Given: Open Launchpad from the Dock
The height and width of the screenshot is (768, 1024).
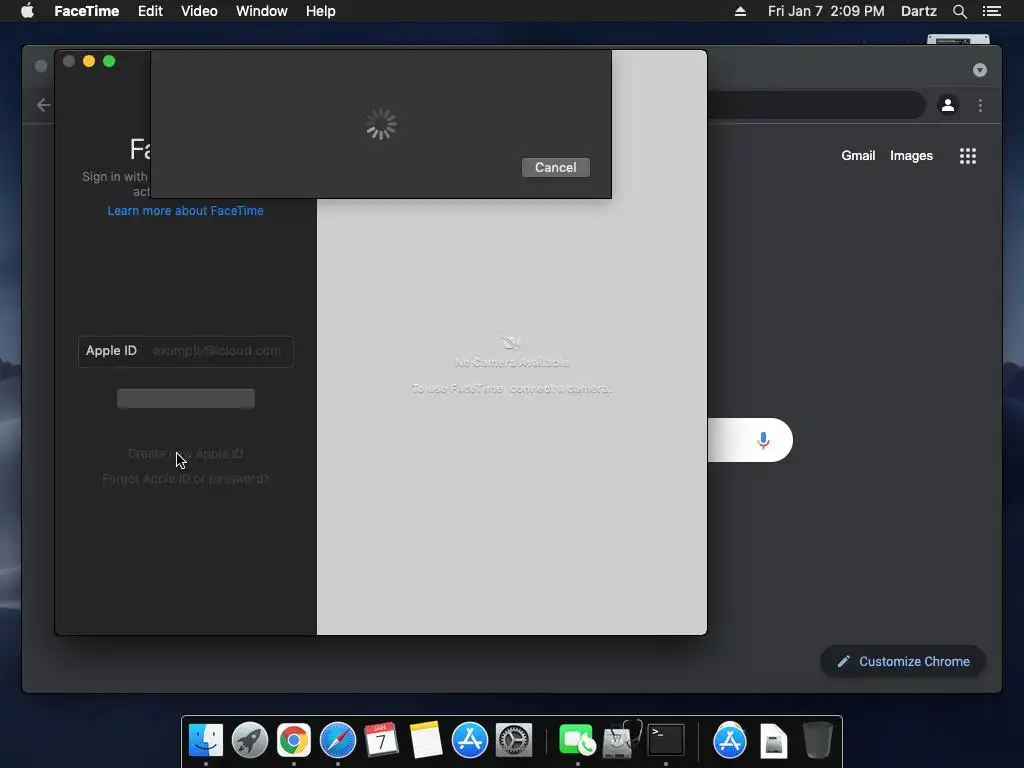Looking at the screenshot, I should [249, 741].
